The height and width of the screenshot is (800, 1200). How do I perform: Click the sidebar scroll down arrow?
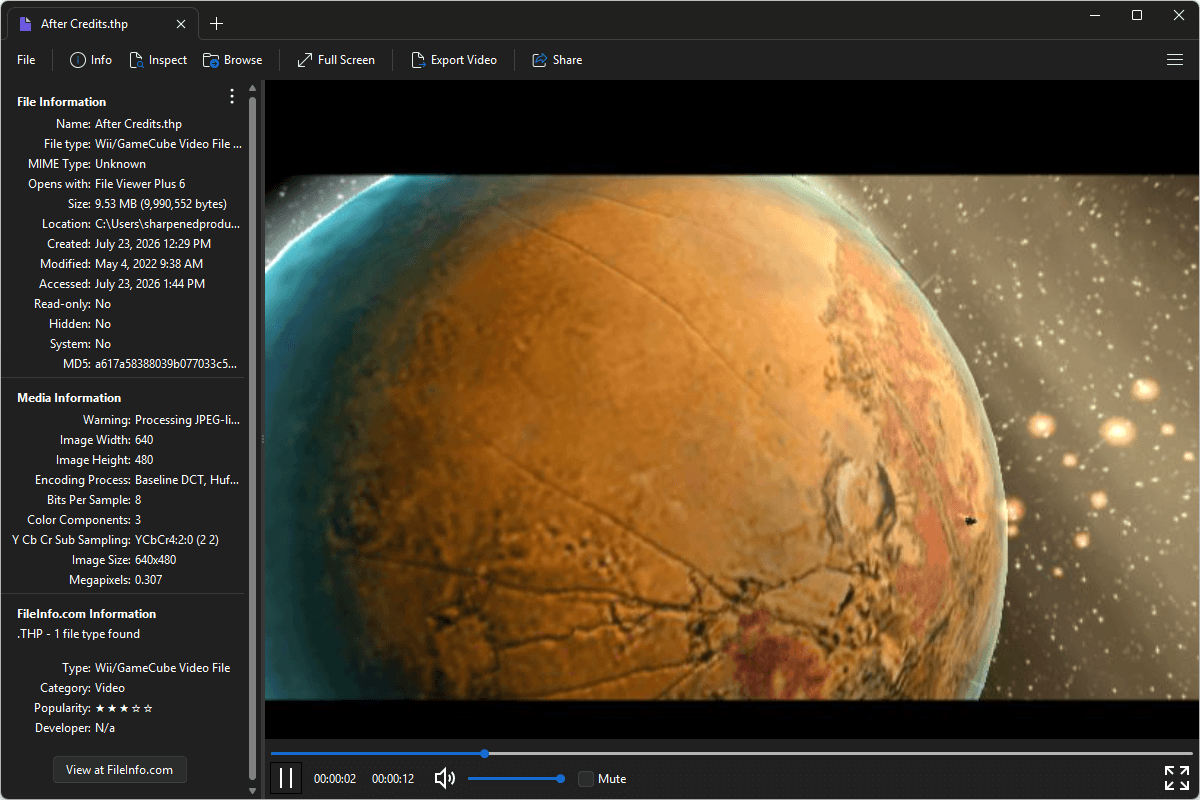pyautogui.click(x=253, y=790)
